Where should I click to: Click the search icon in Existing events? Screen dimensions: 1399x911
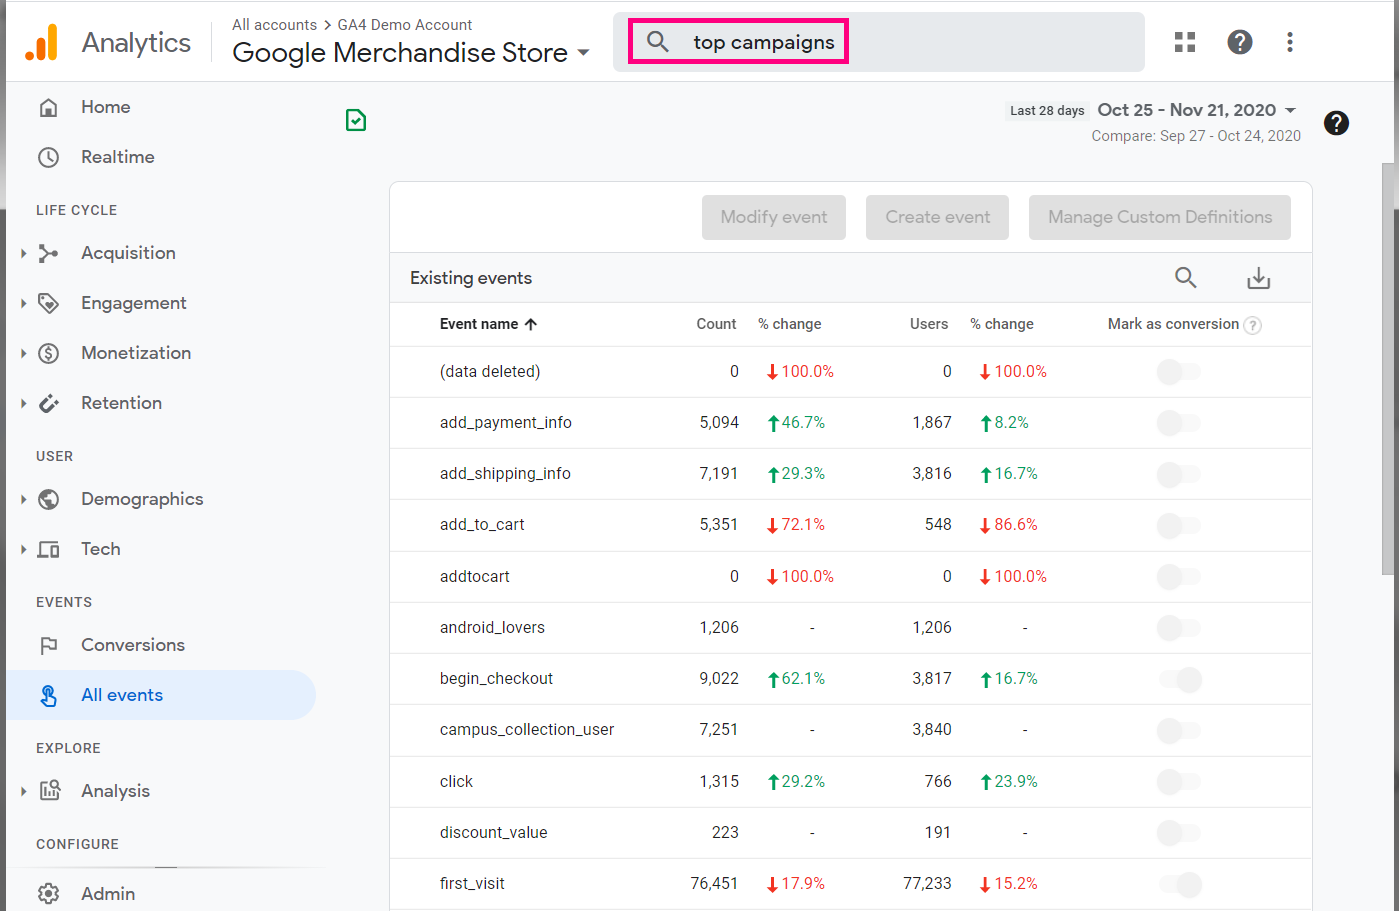1185,278
